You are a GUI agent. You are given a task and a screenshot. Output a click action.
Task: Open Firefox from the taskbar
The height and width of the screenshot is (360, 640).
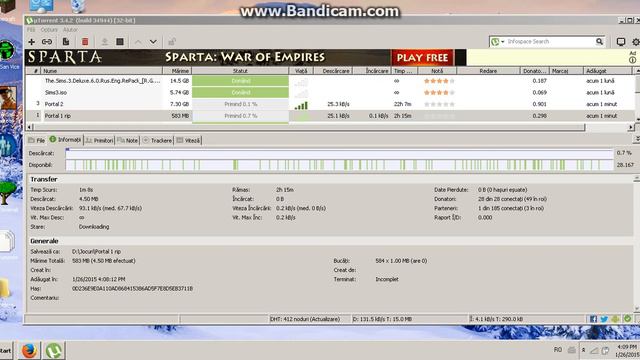[29, 351]
